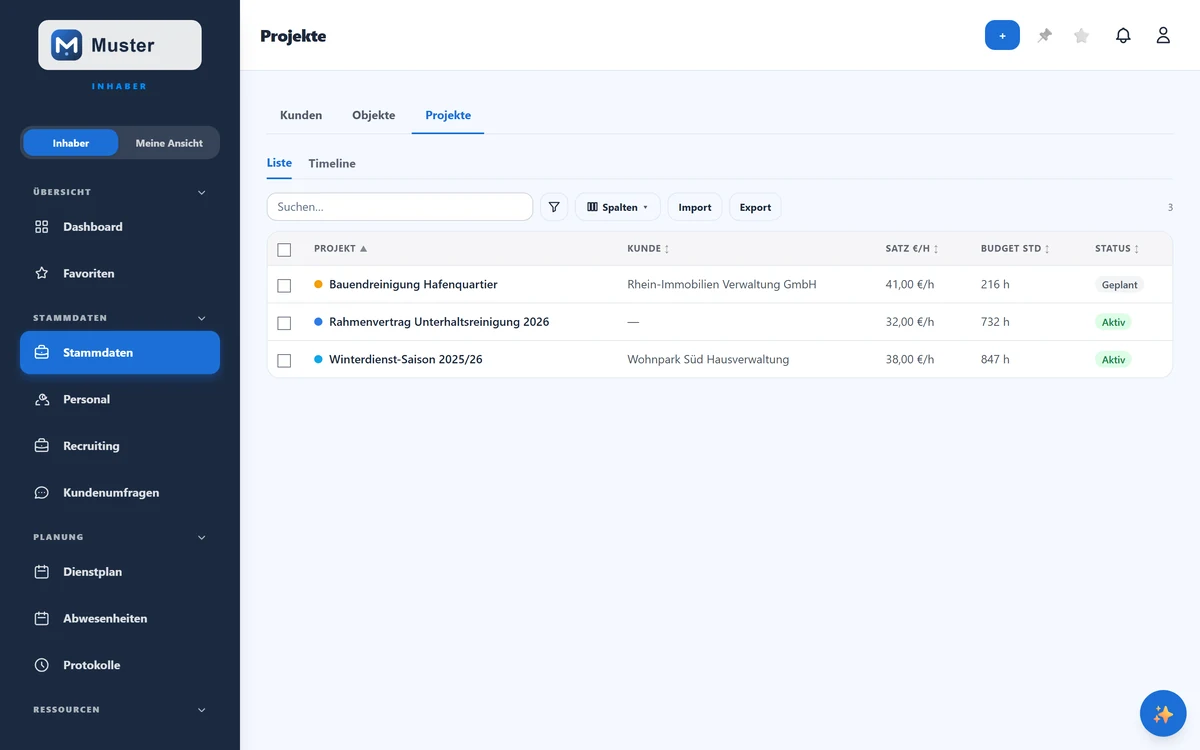Open the Objekte tab

pos(374,115)
